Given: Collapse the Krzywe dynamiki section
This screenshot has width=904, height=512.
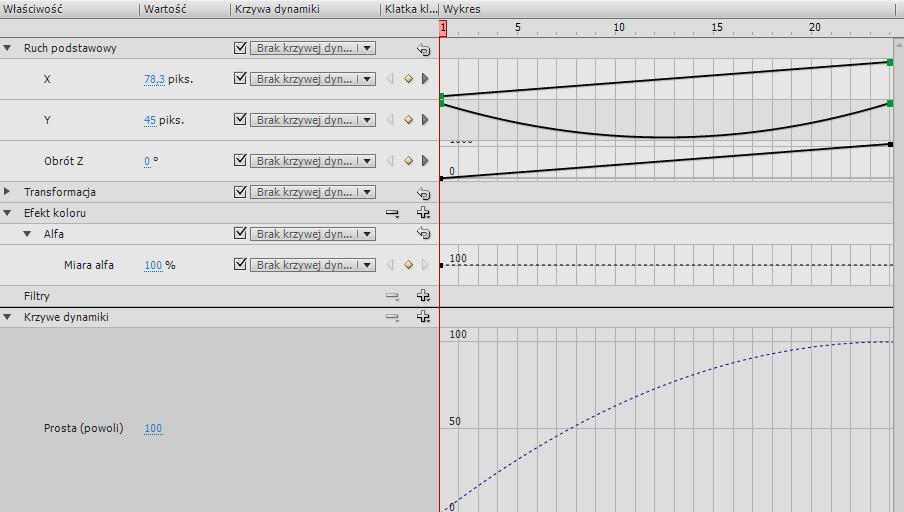Looking at the screenshot, I should [x=7, y=317].
